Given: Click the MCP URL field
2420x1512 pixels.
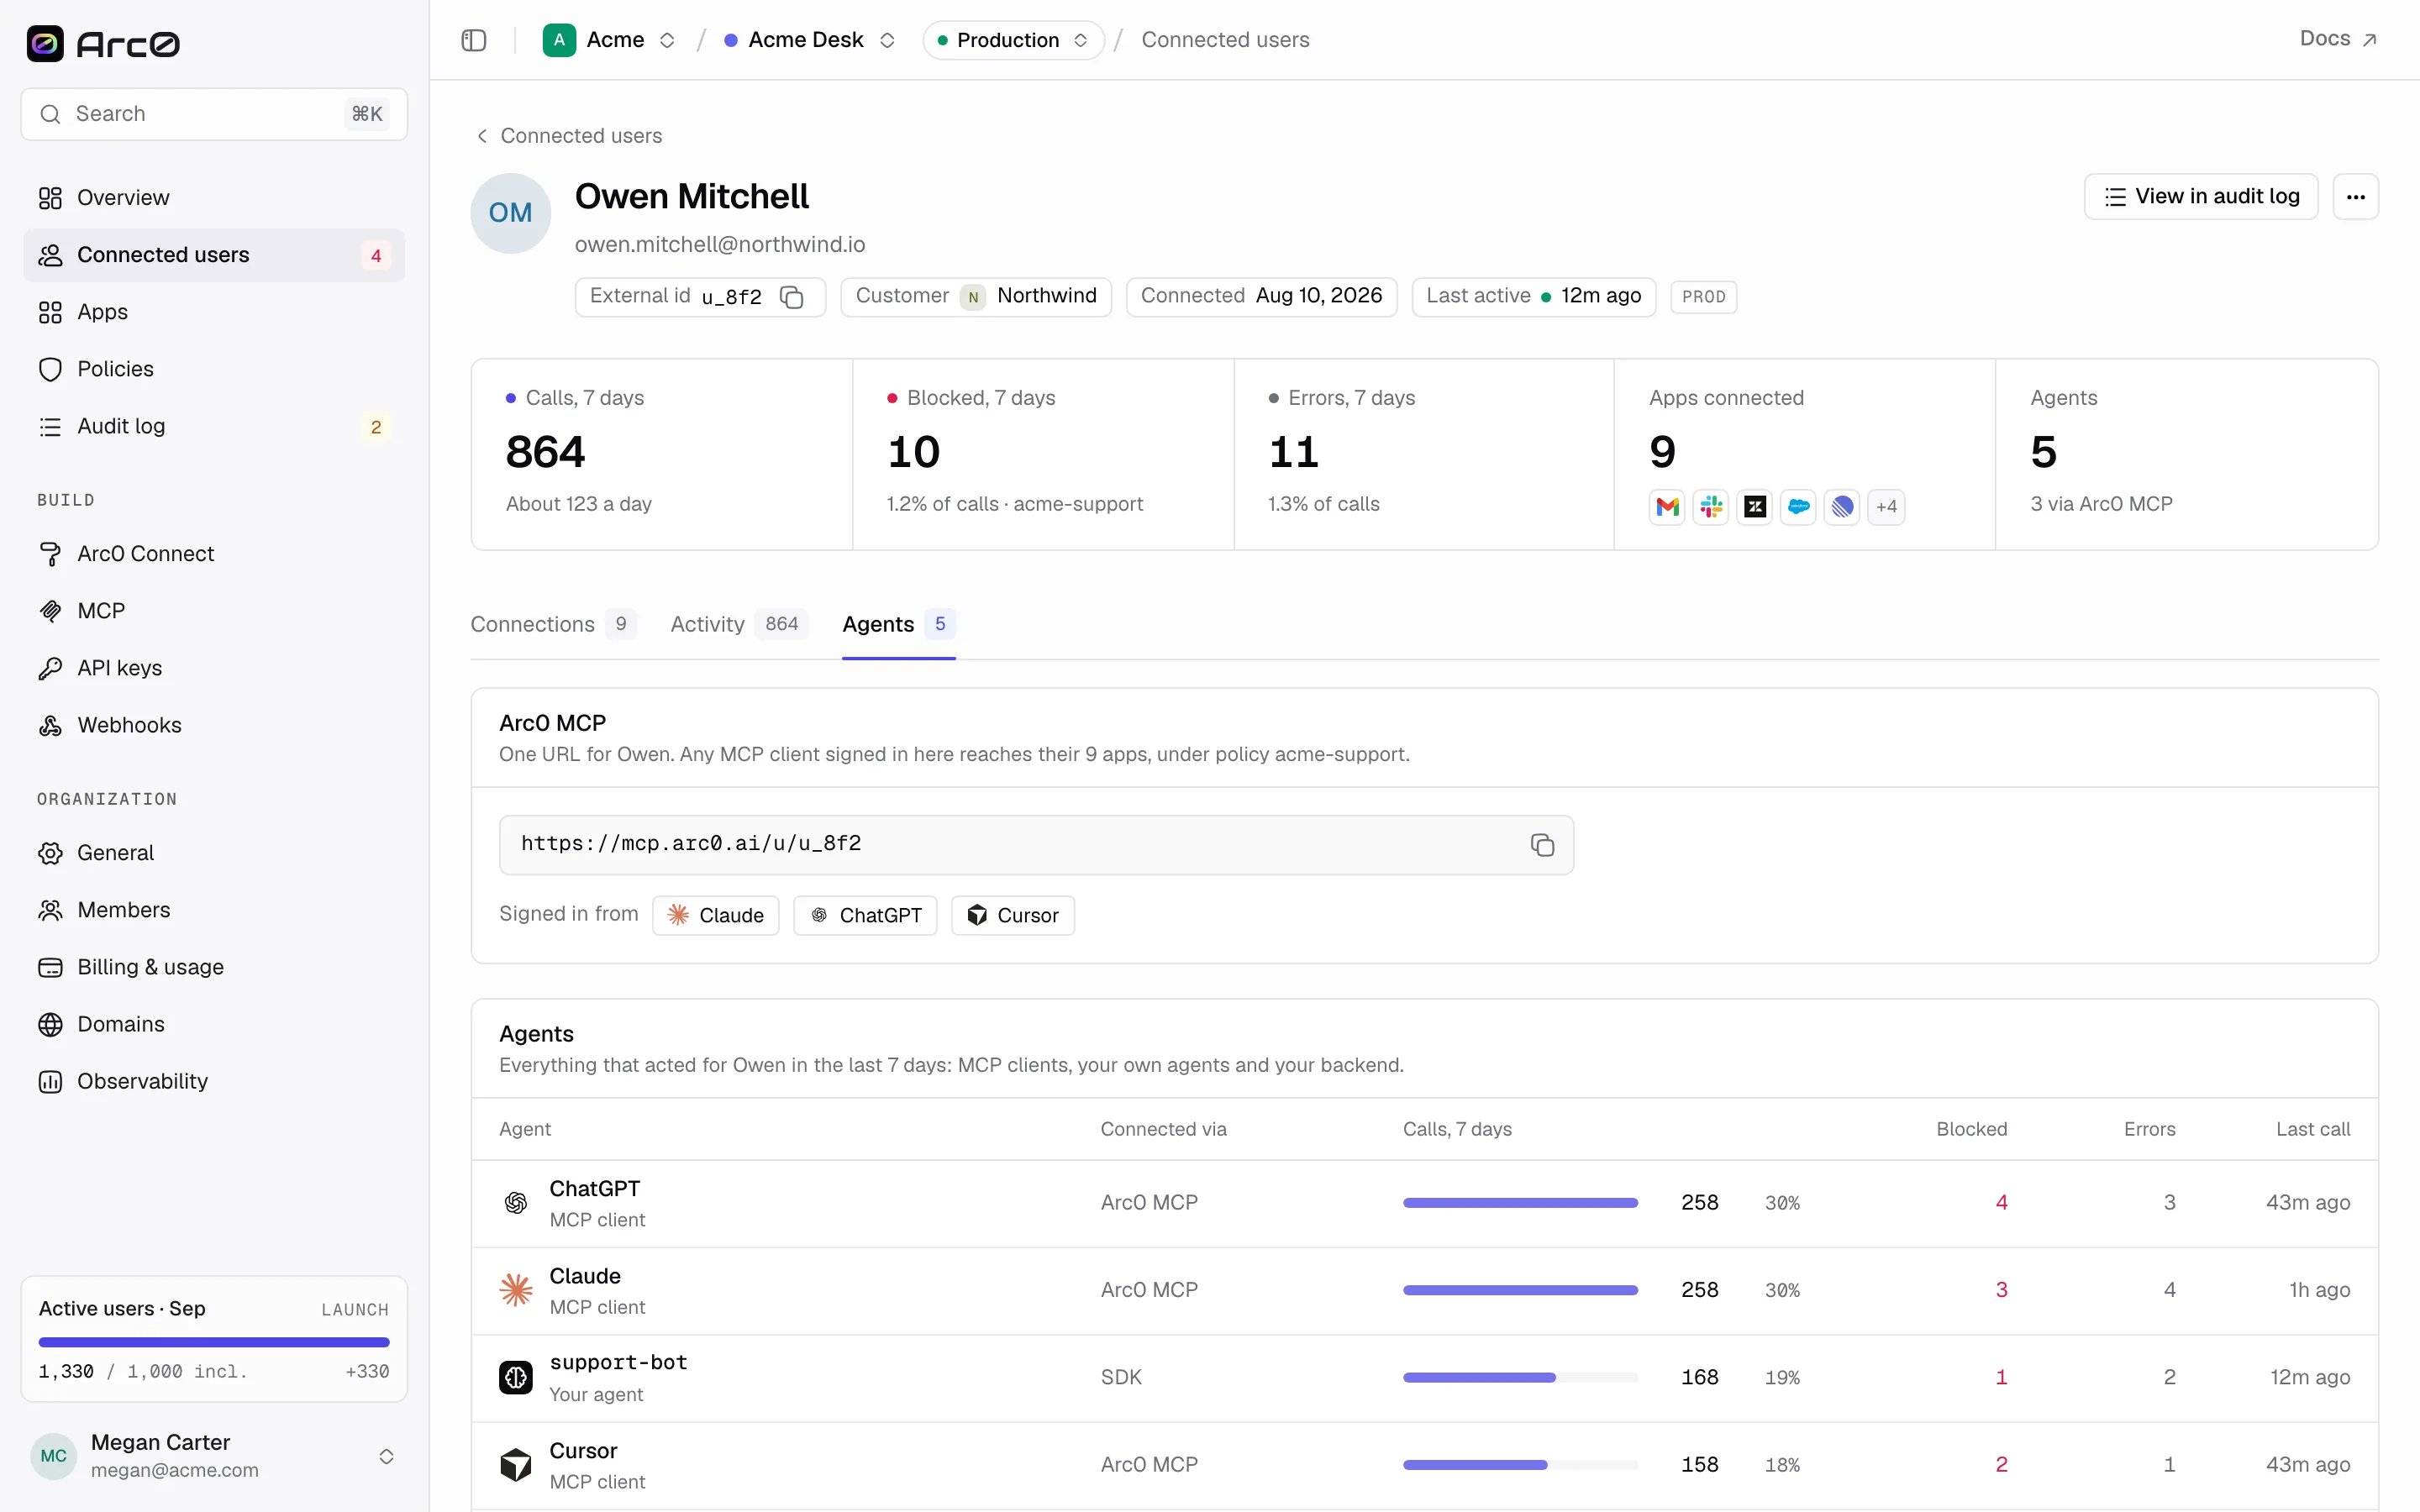Looking at the screenshot, I should [x=1036, y=845].
